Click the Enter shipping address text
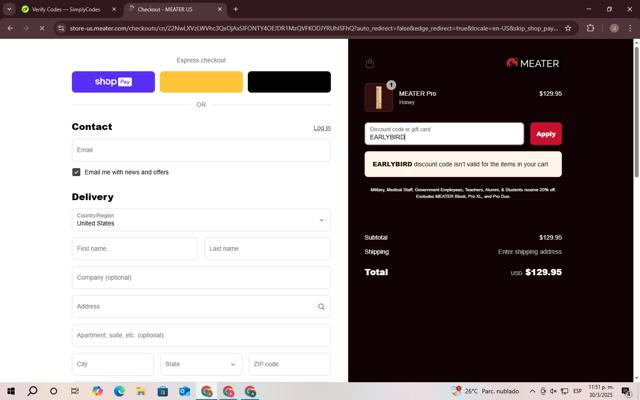640x400 pixels. pyautogui.click(x=530, y=252)
